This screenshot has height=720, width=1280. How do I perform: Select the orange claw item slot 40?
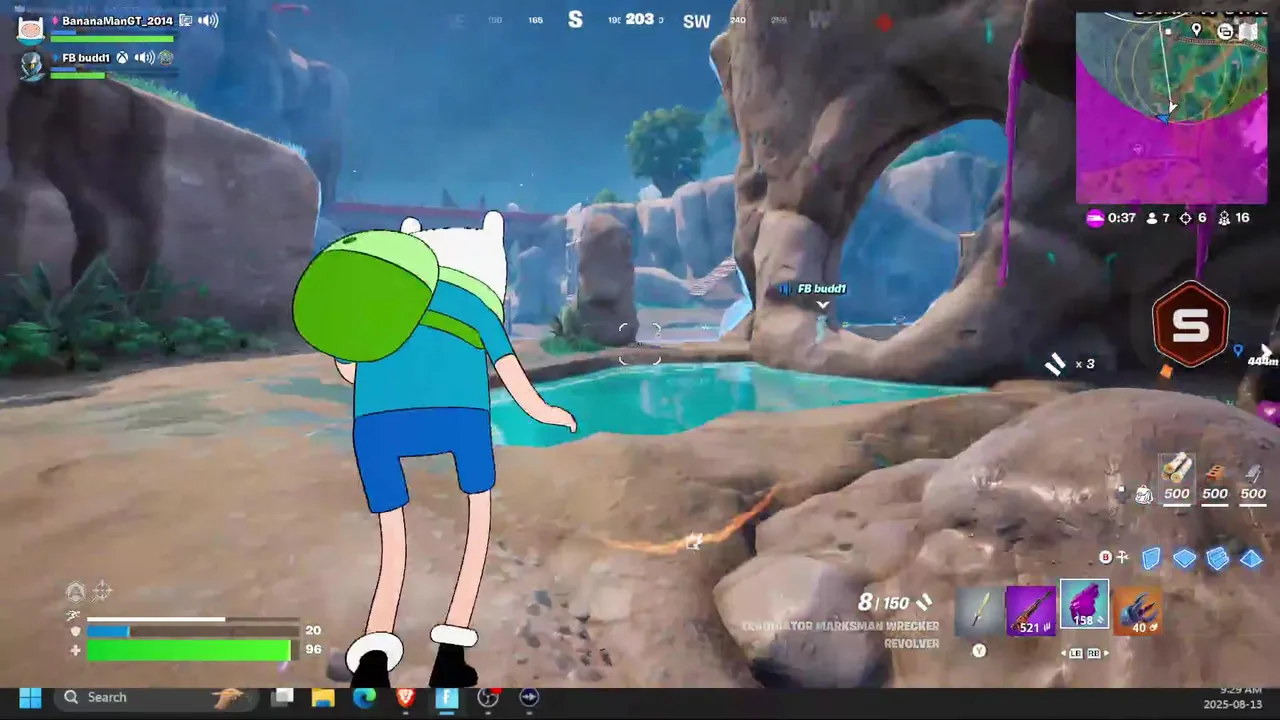point(1138,611)
